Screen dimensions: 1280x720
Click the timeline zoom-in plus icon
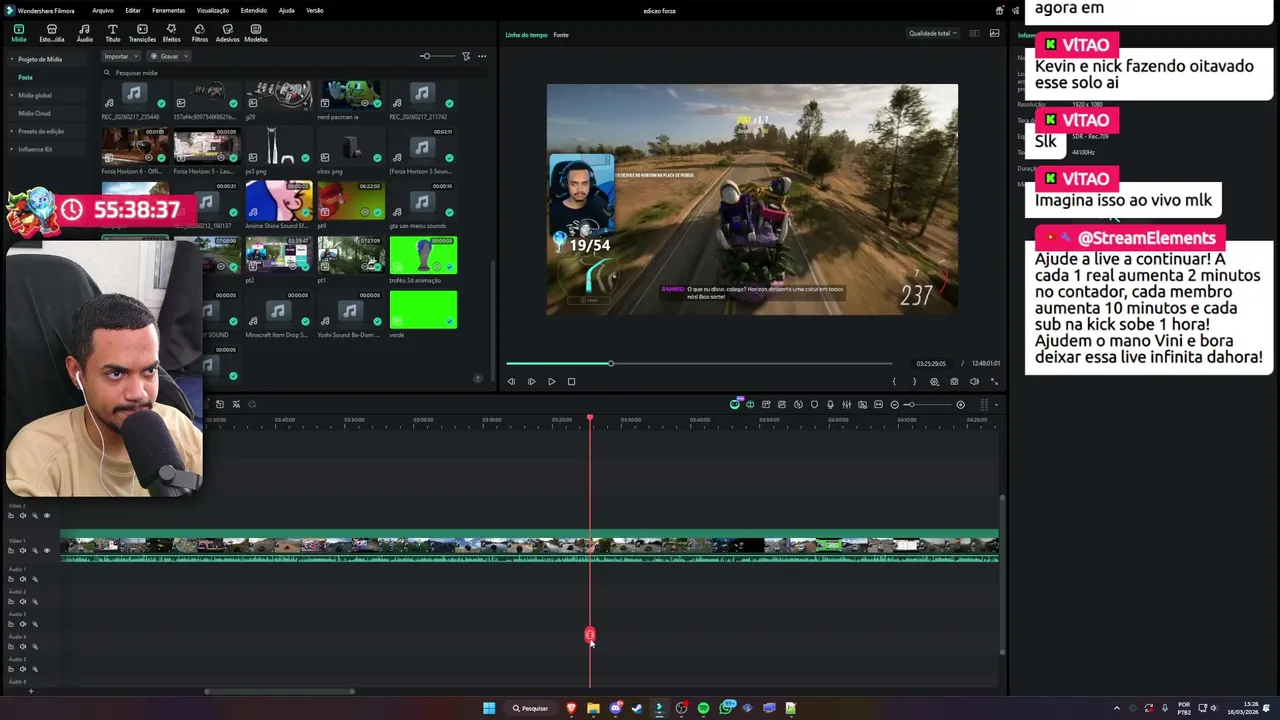[x=960, y=404]
